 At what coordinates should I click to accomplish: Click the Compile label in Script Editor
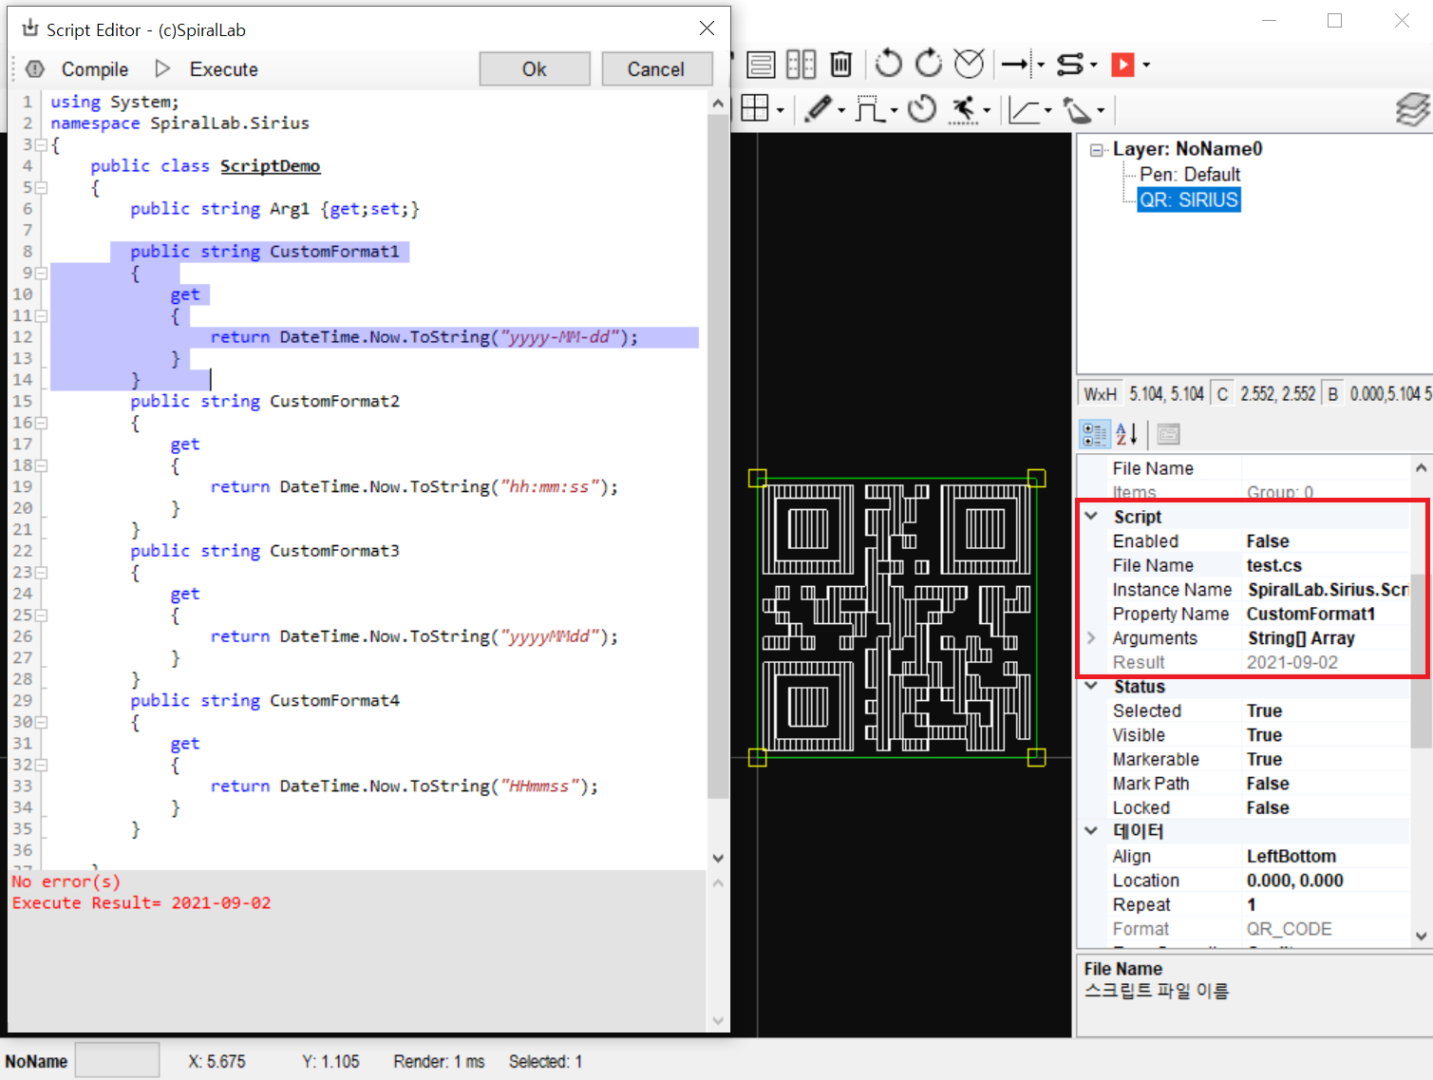point(95,69)
